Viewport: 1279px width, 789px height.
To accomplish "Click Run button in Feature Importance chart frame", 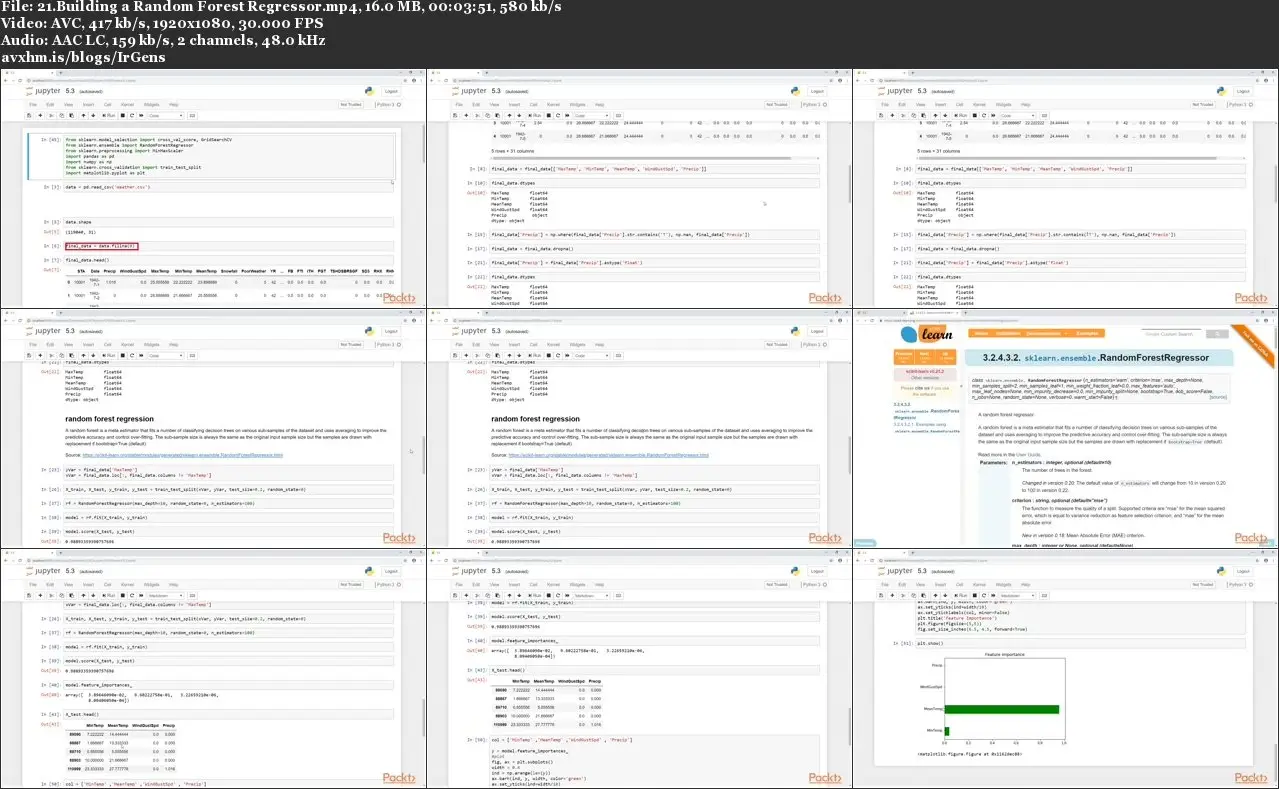I will coord(961,595).
